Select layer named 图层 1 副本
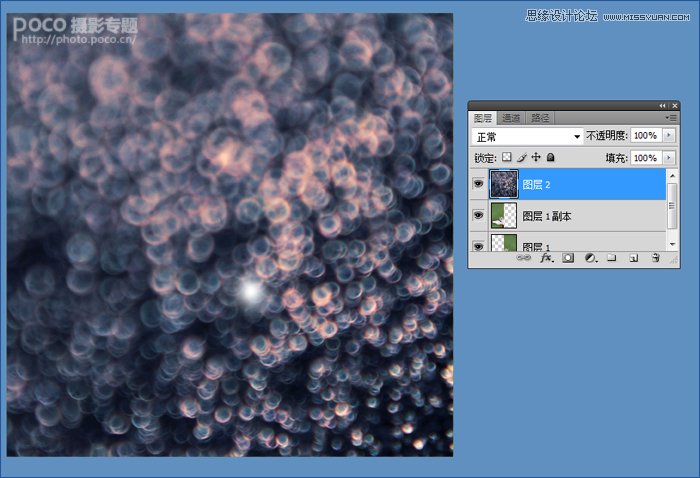The height and width of the screenshot is (478, 700). pyautogui.click(x=546, y=216)
